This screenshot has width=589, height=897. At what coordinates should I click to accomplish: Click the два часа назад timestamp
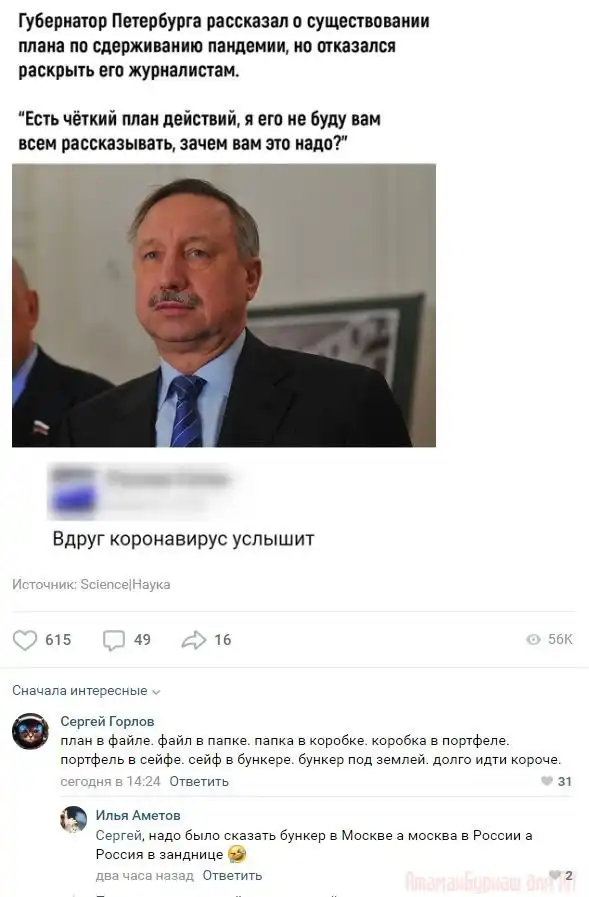tap(145, 875)
